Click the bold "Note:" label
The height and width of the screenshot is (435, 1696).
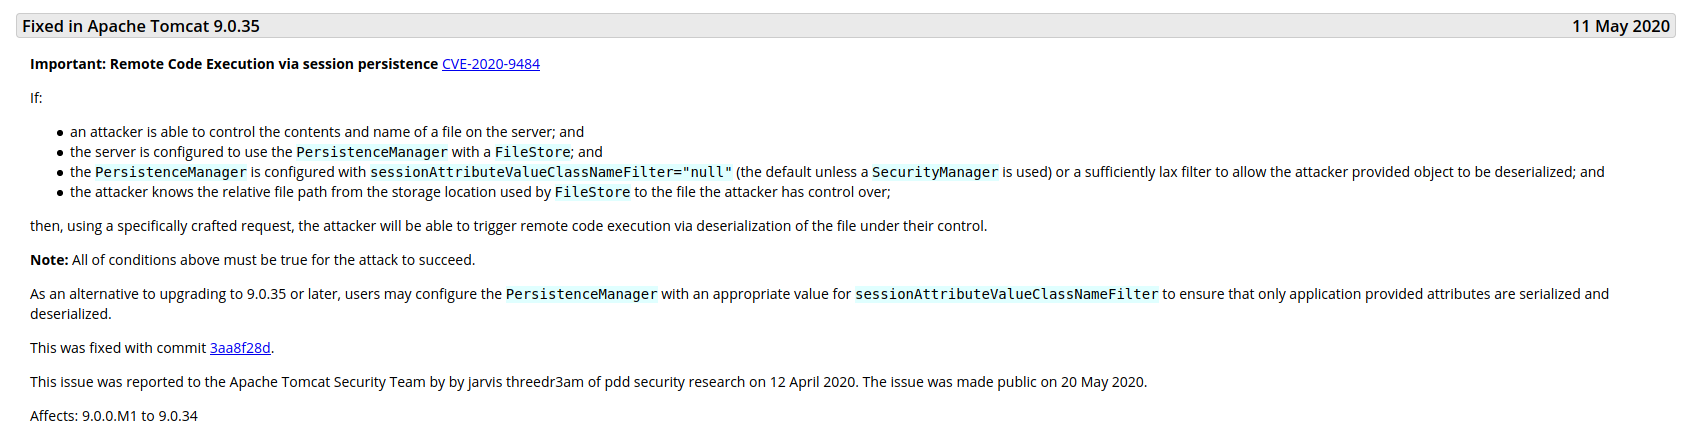(x=49, y=260)
